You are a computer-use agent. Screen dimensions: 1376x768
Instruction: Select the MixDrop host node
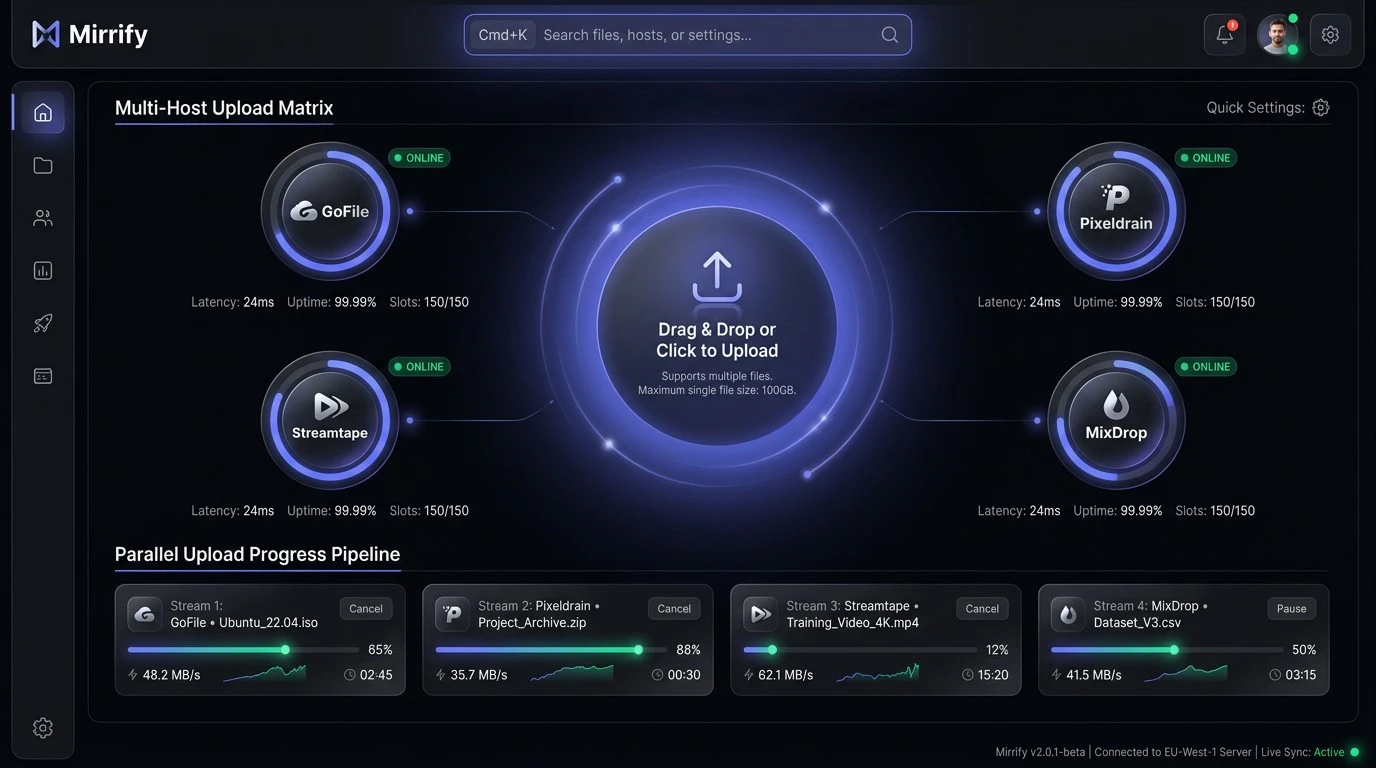1116,420
